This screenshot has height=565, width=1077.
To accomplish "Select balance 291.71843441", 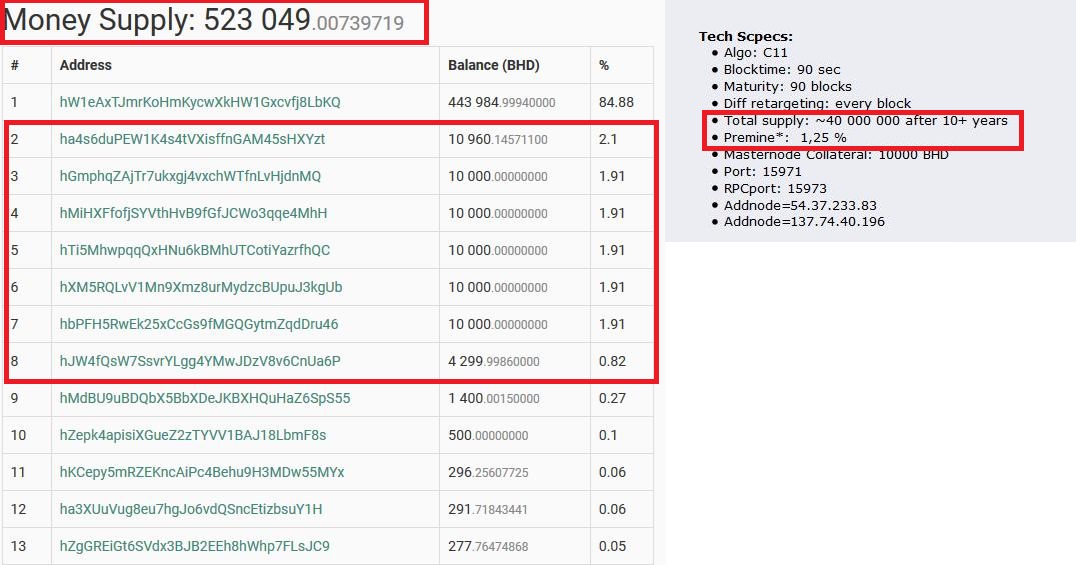I will click(488, 510).
